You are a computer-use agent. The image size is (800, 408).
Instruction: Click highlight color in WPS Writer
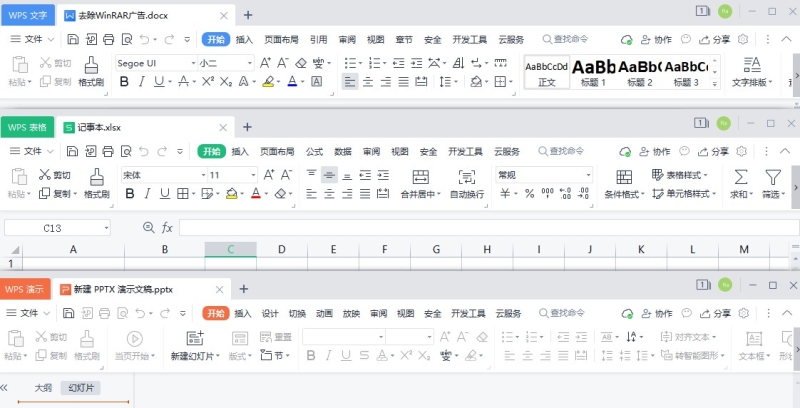[268, 81]
